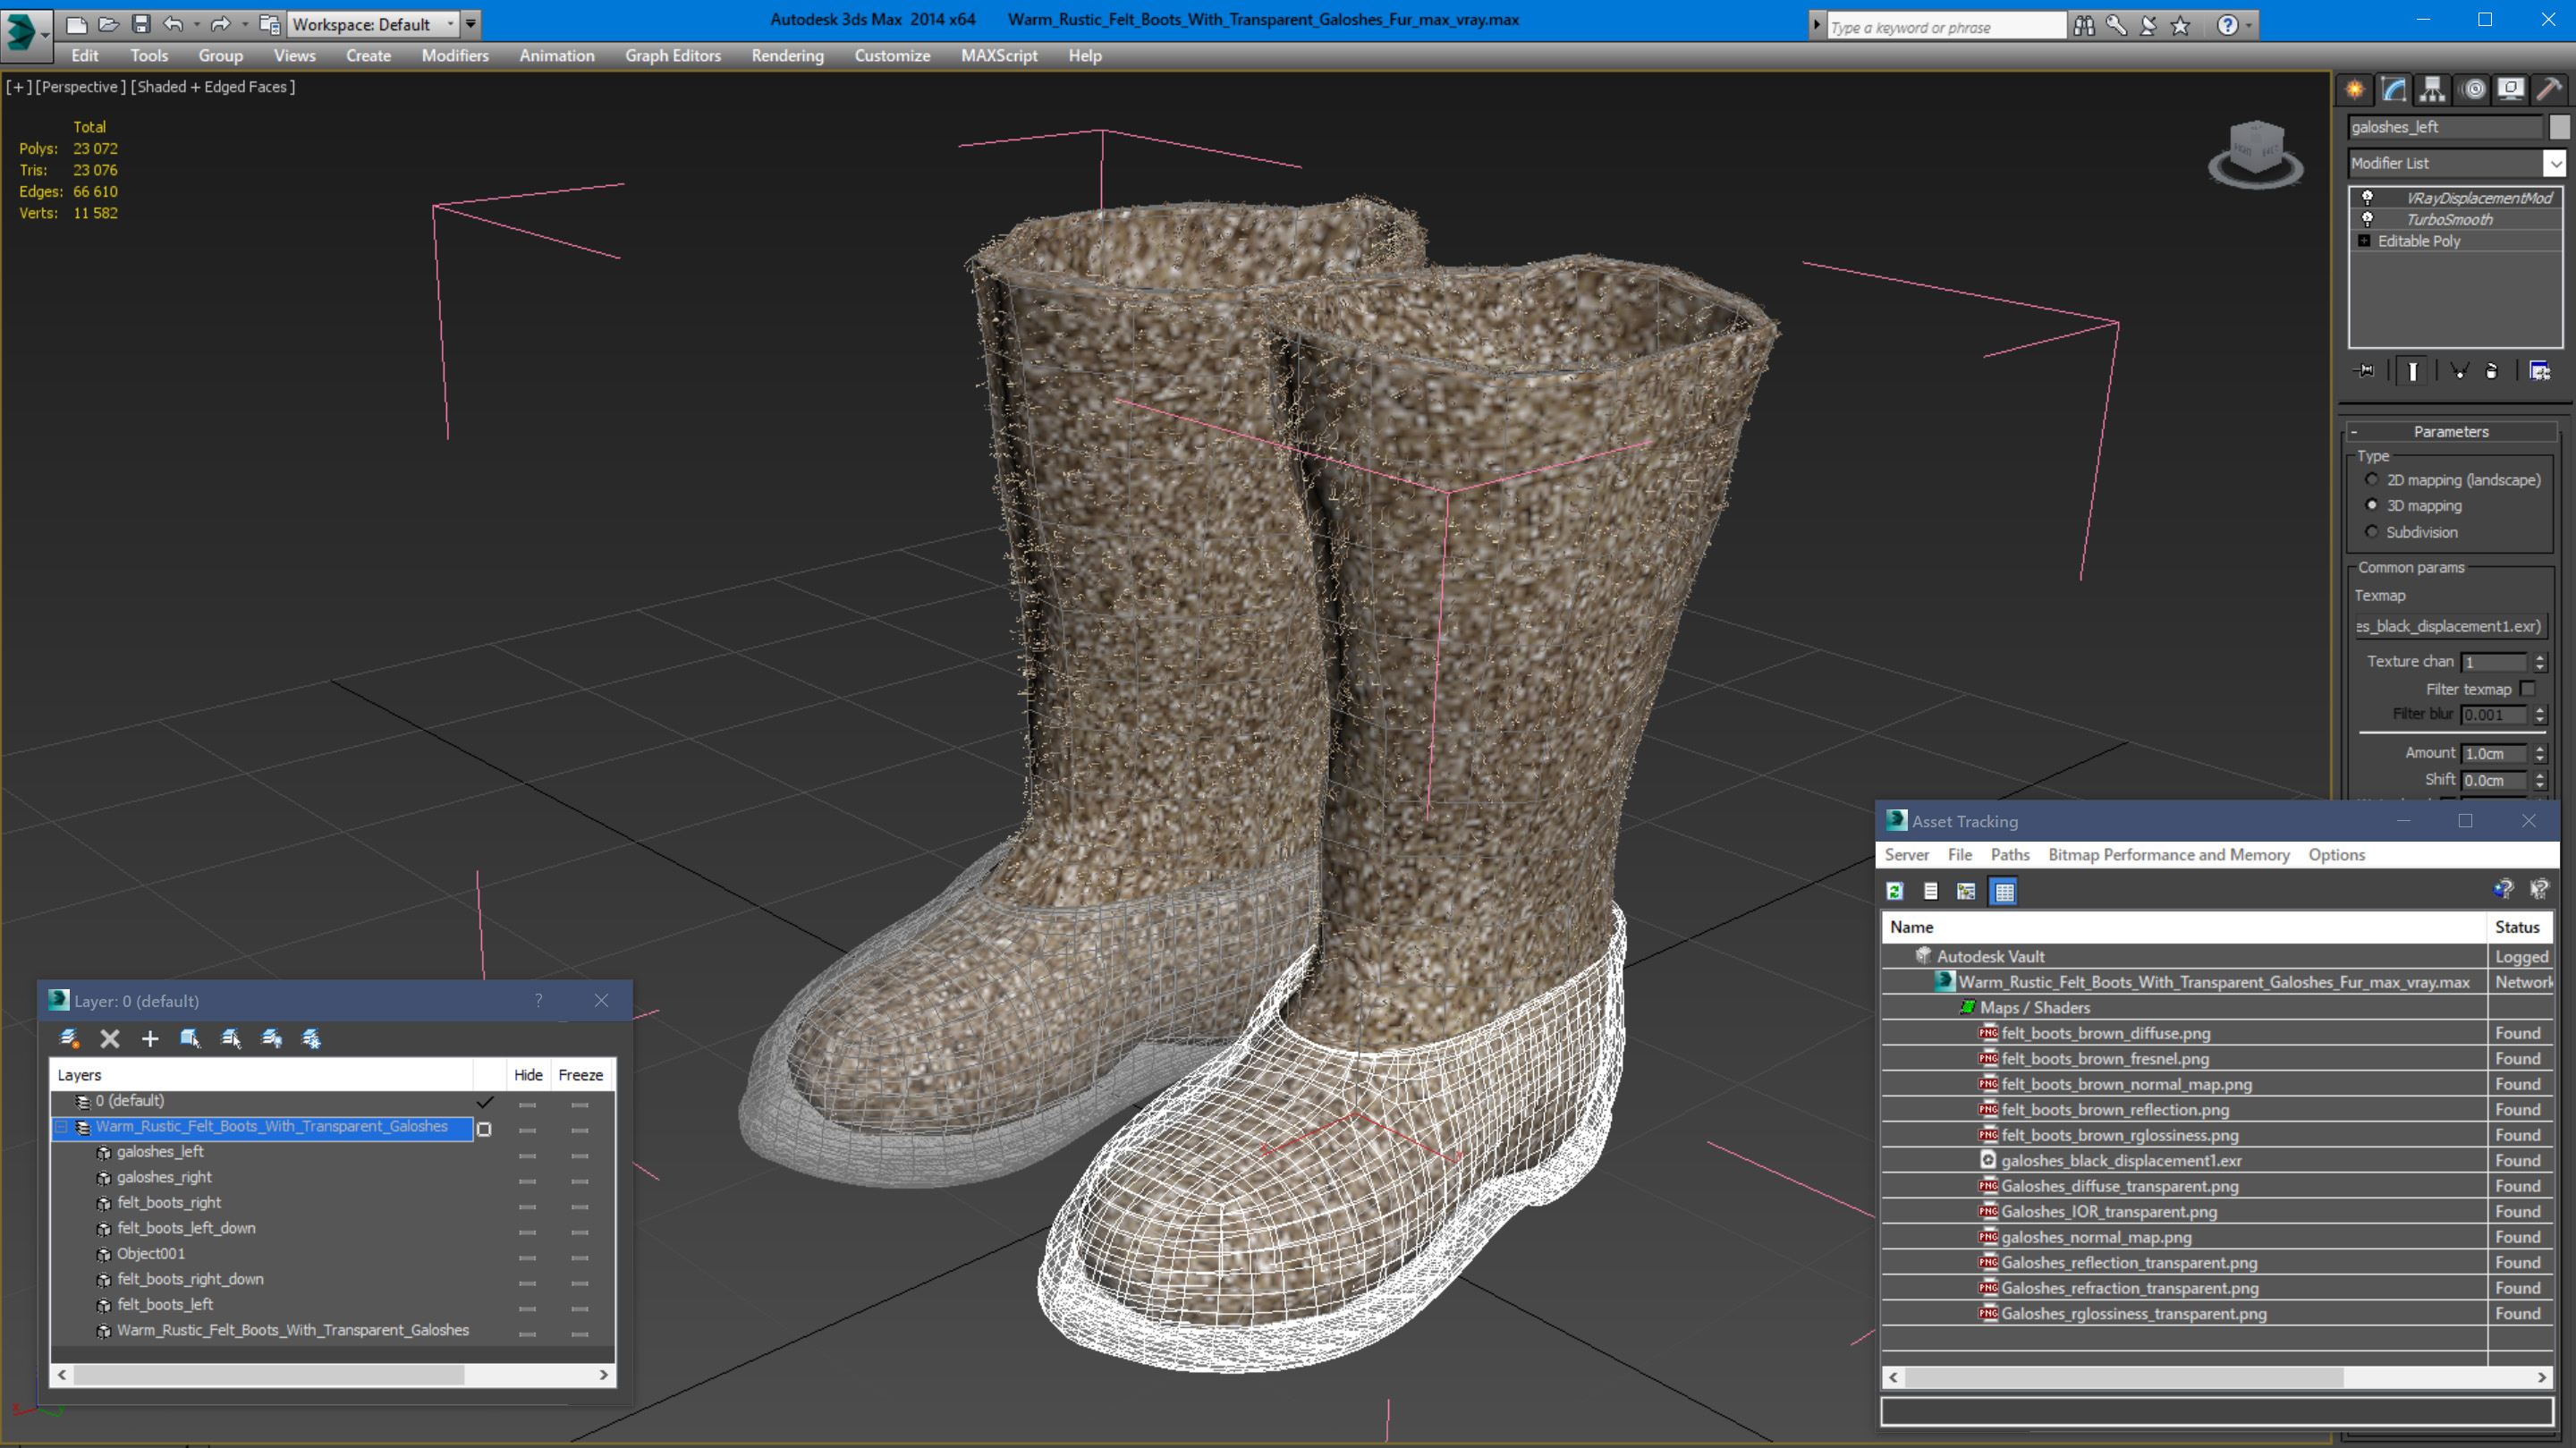
Task: Click the project folder icon in quick access toolbar
Action: (x=269, y=24)
